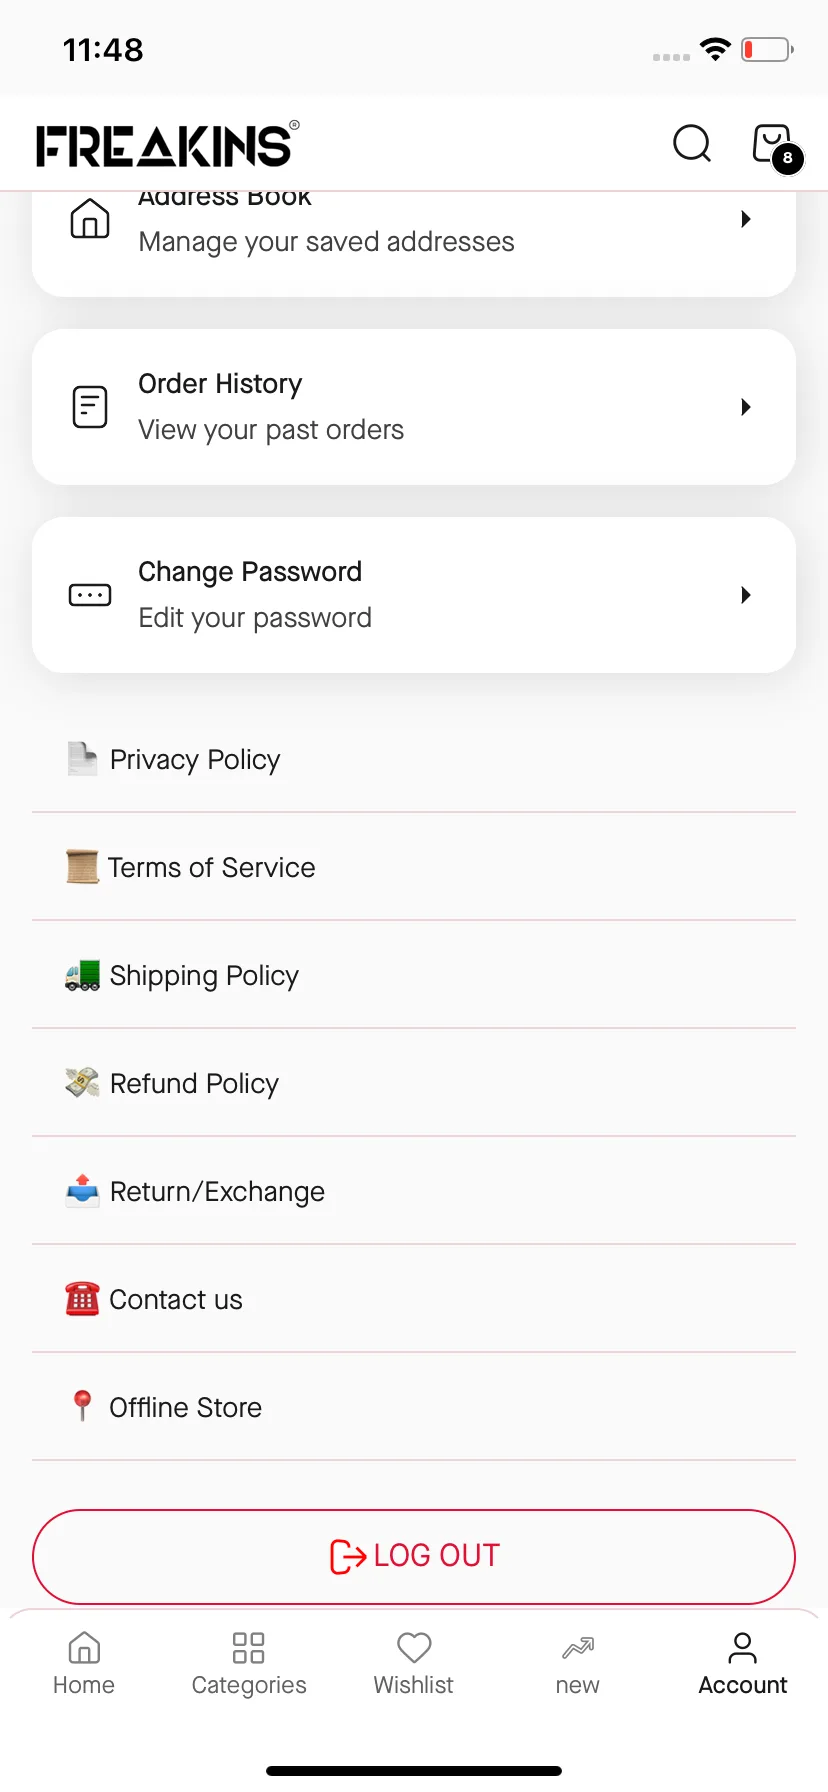Tap the Address Book house icon
This screenshot has width=828, height=1792.
click(90, 218)
